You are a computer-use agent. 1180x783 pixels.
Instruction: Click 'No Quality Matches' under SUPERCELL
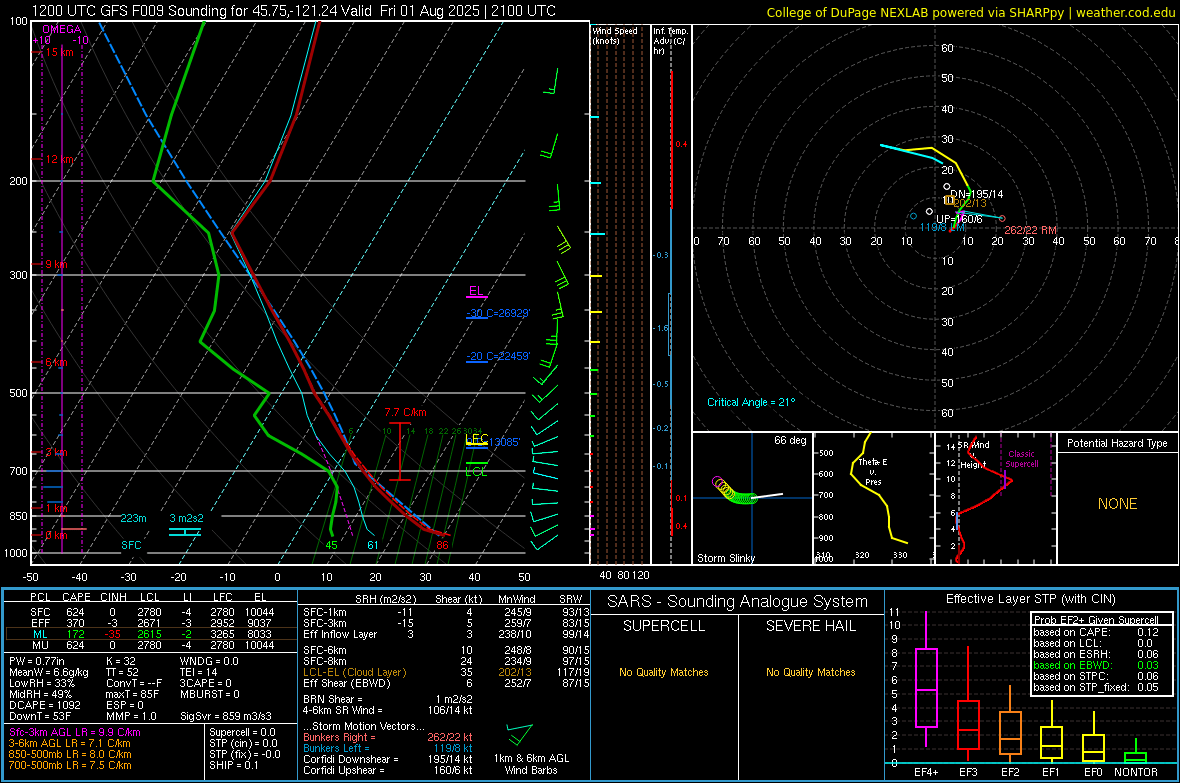pos(663,672)
